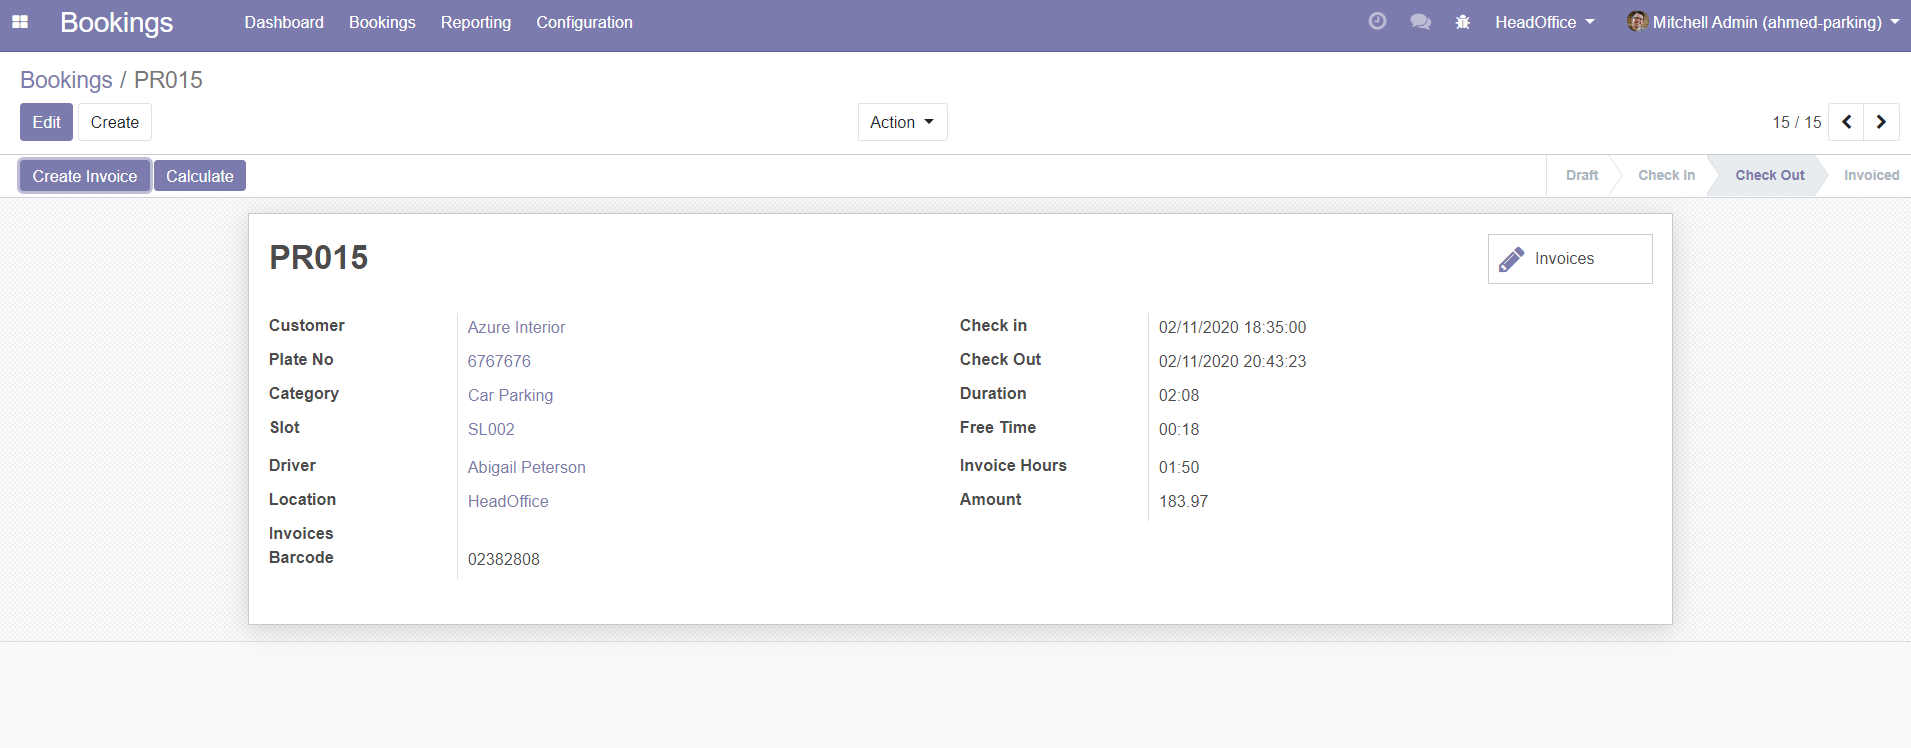This screenshot has width=1911, height=748.
Task: Click Mitchell Admin's avatar picture
Action: pos(1637,22)
